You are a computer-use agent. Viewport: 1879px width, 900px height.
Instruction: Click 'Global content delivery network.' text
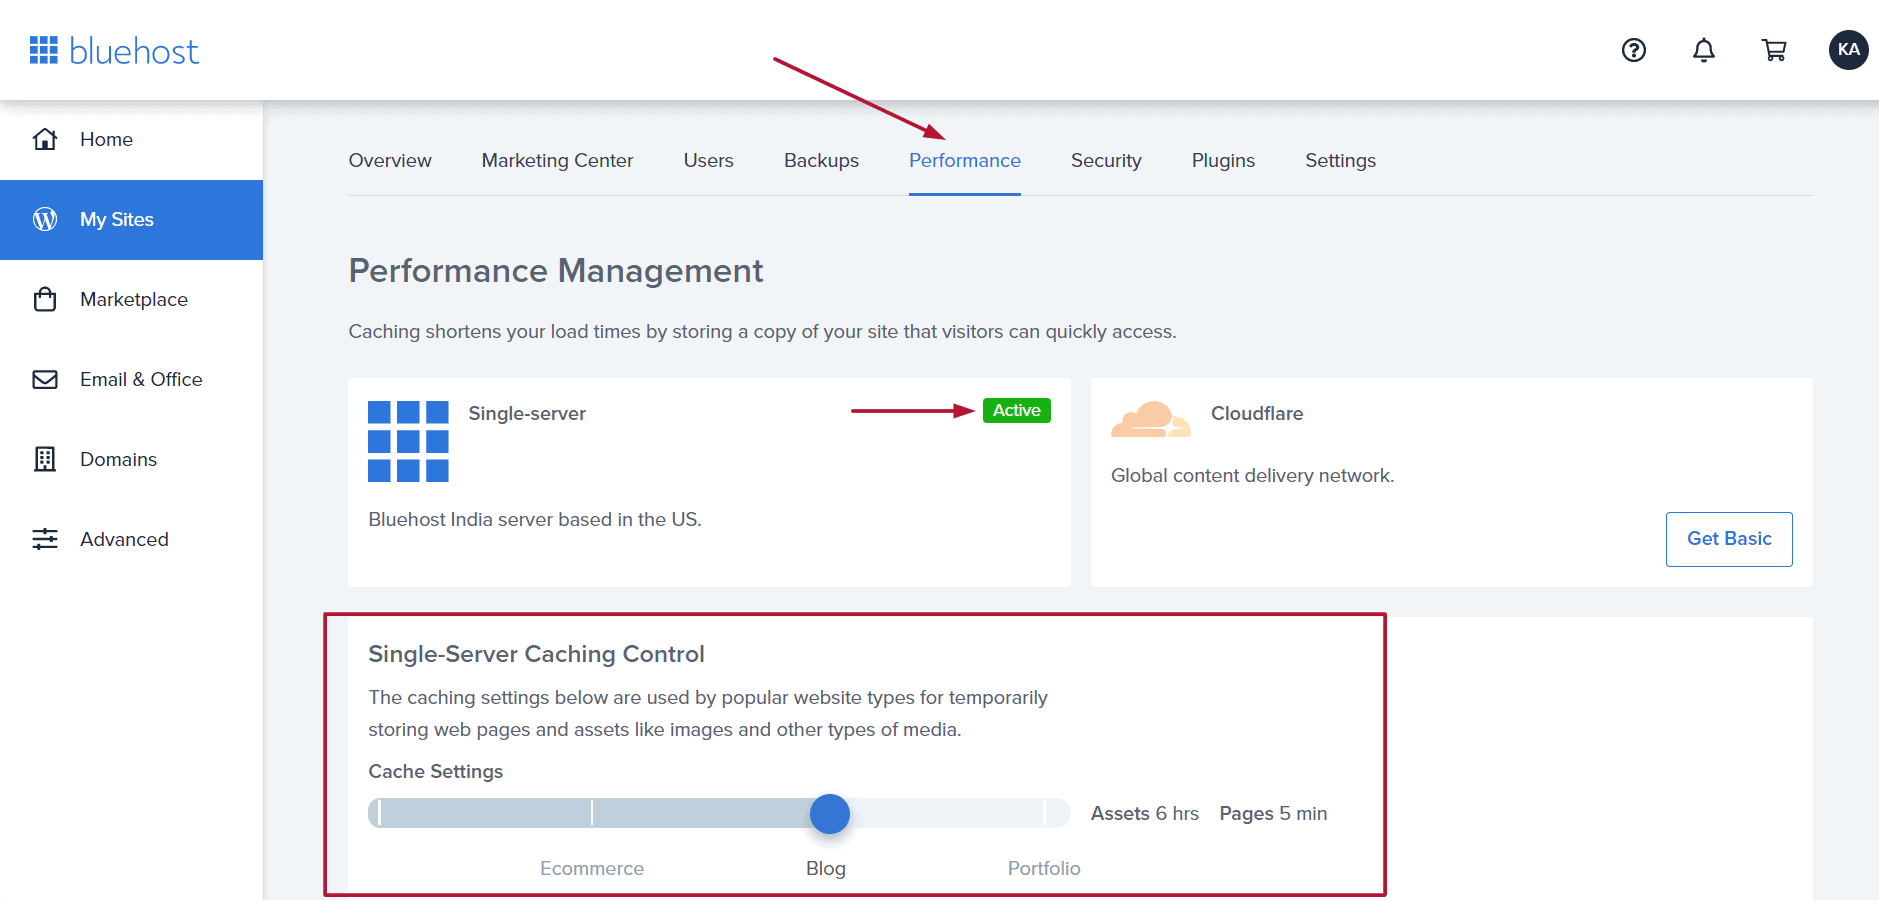(x=1252, y=475)
